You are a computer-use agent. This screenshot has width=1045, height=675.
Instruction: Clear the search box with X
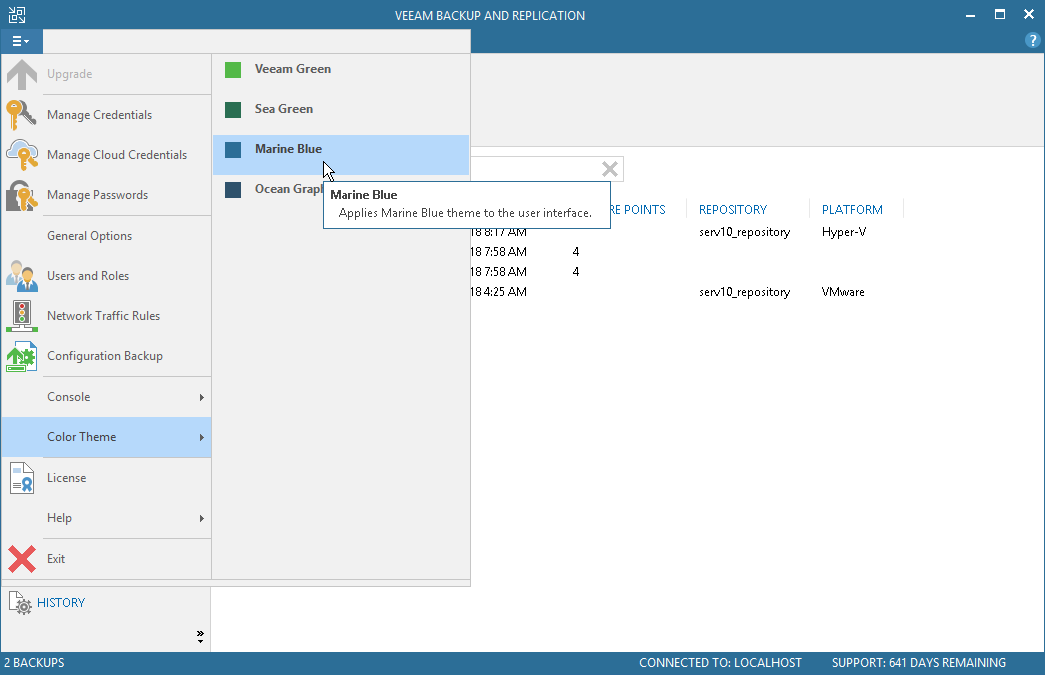point(610,169)
